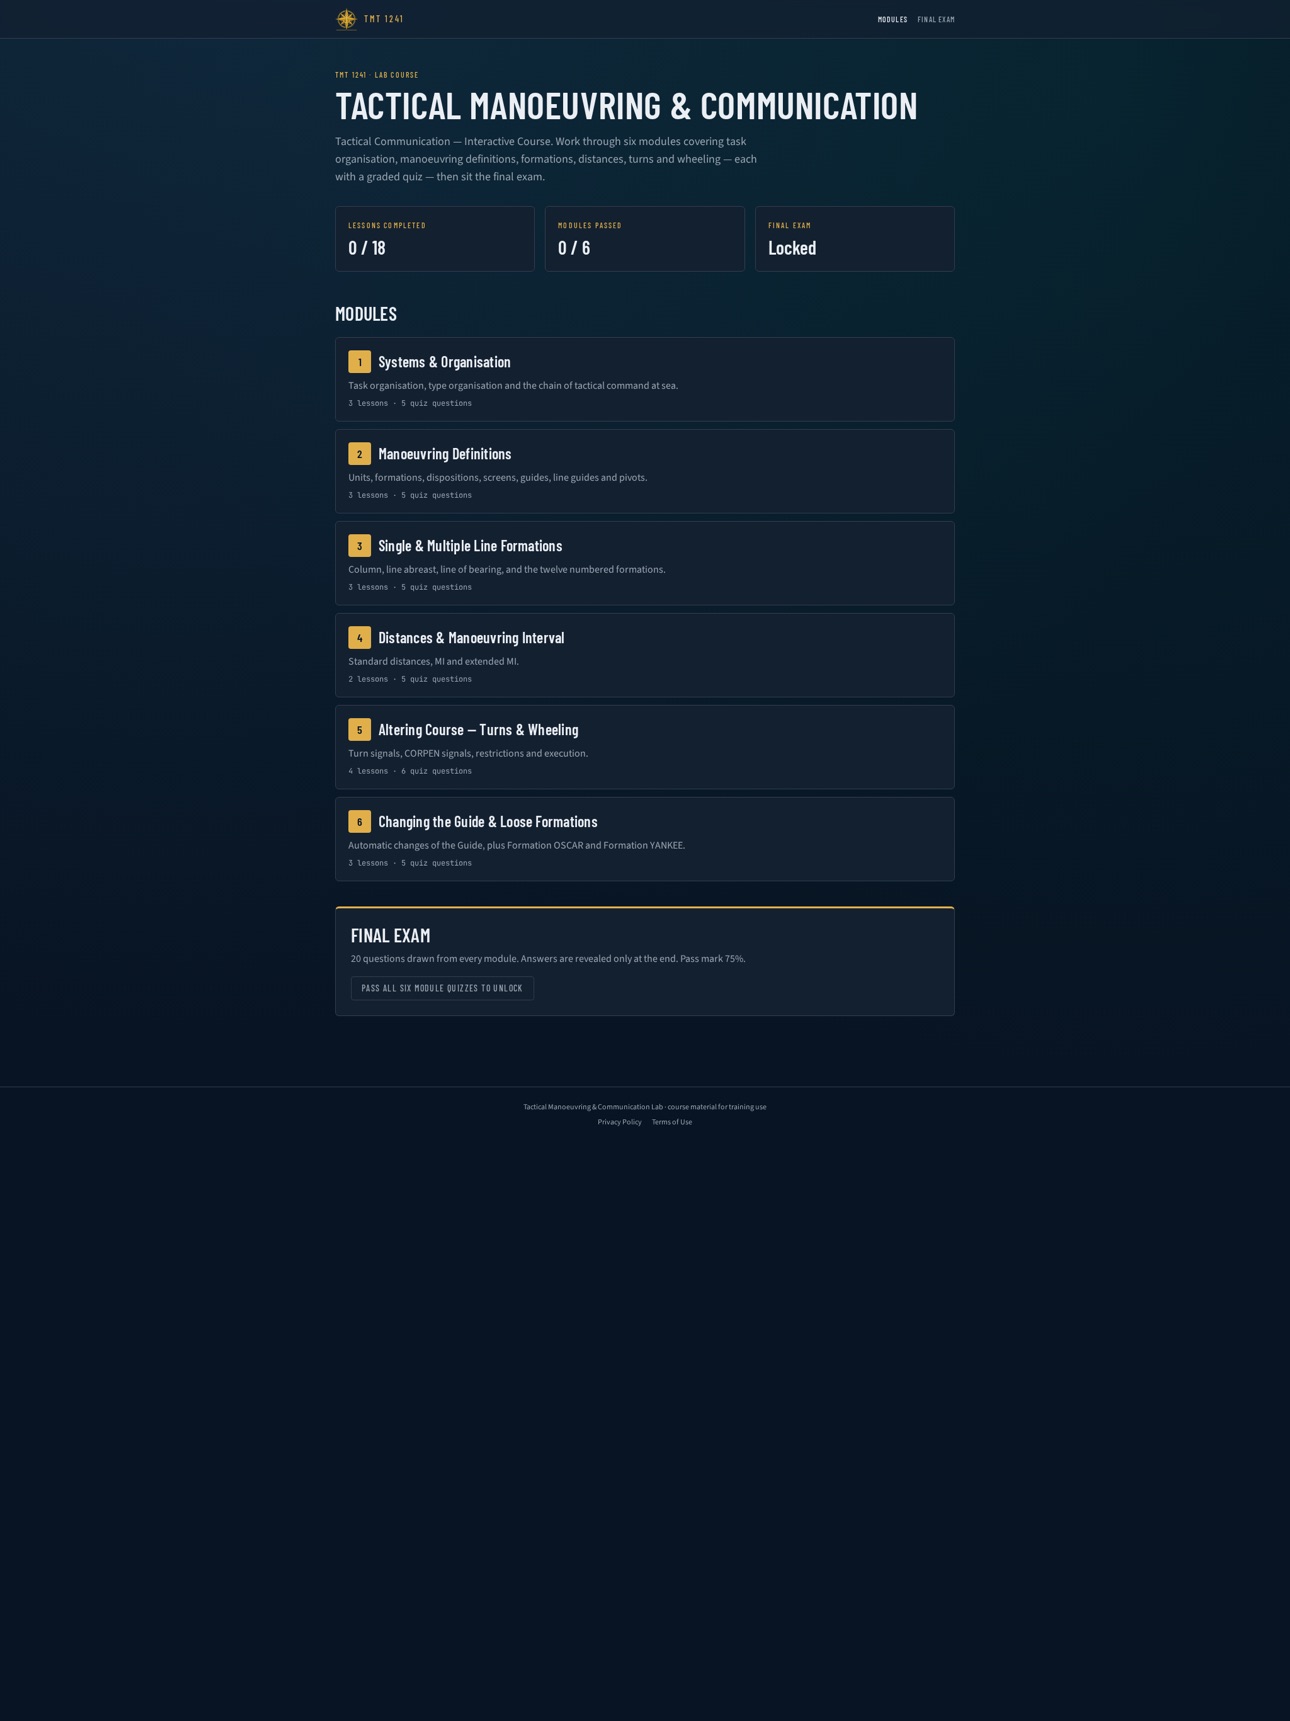Viewport: 1290px width, 1721px height.
Task: Open Distances & Manoeuvring Interval module
Action: coord(645,655)
